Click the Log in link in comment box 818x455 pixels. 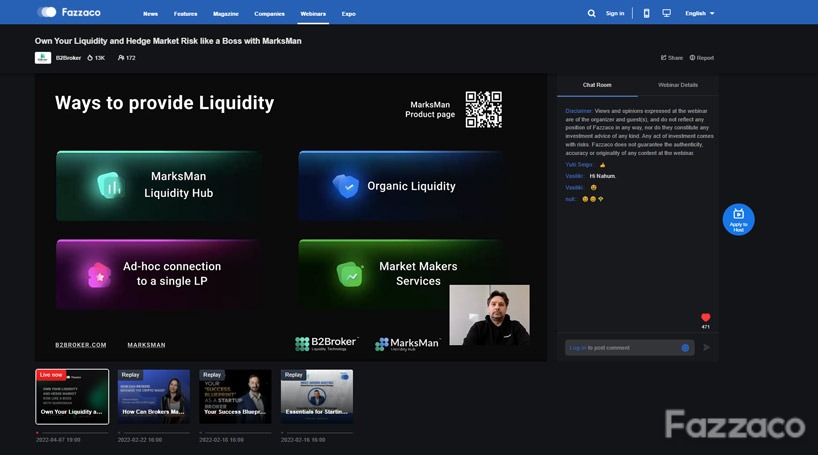coord(578,348)
